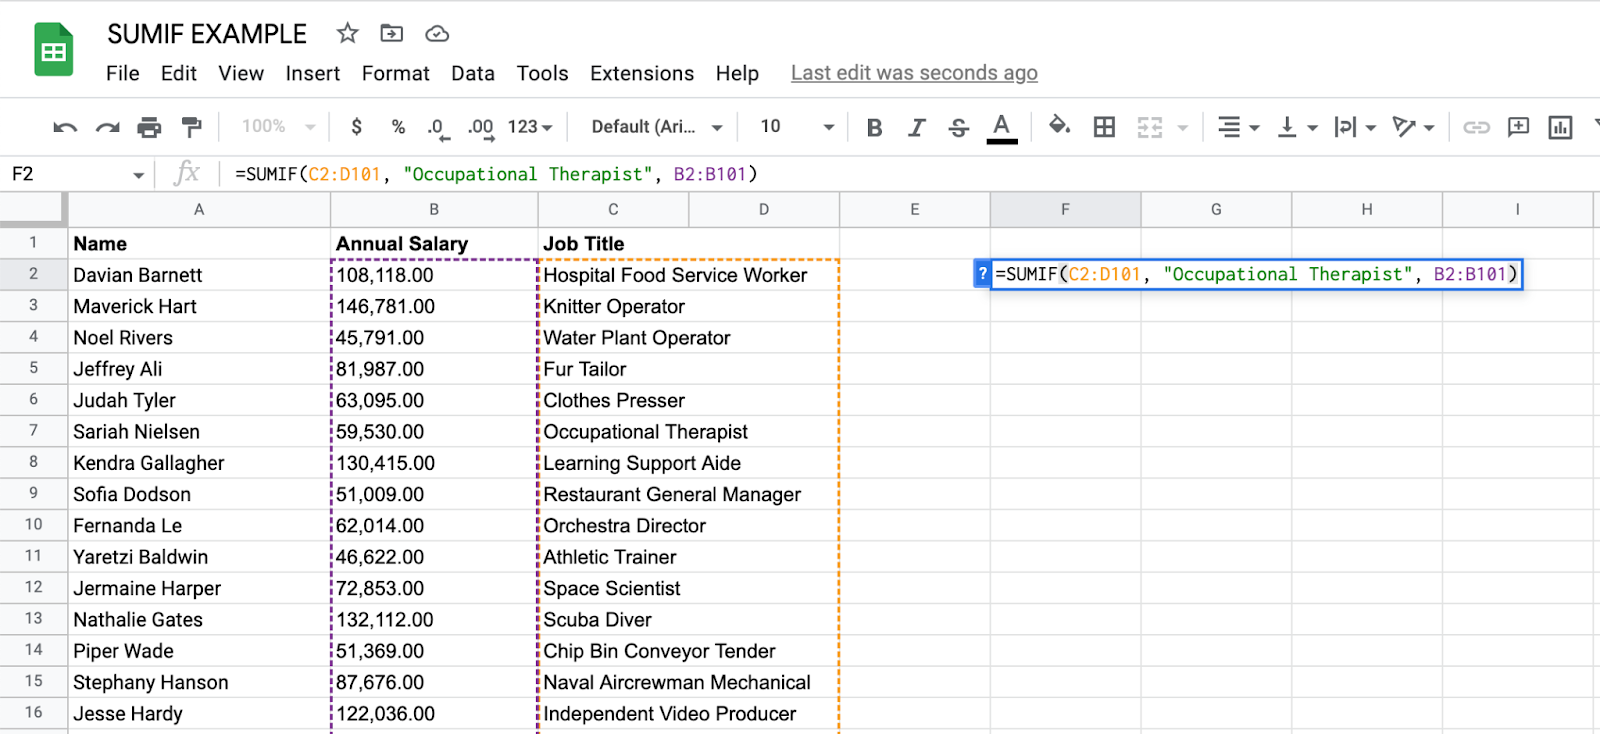Open the zoom 100% dropdown
The height and width of the screenshot is (734, 1600).
tap(278, 127)
